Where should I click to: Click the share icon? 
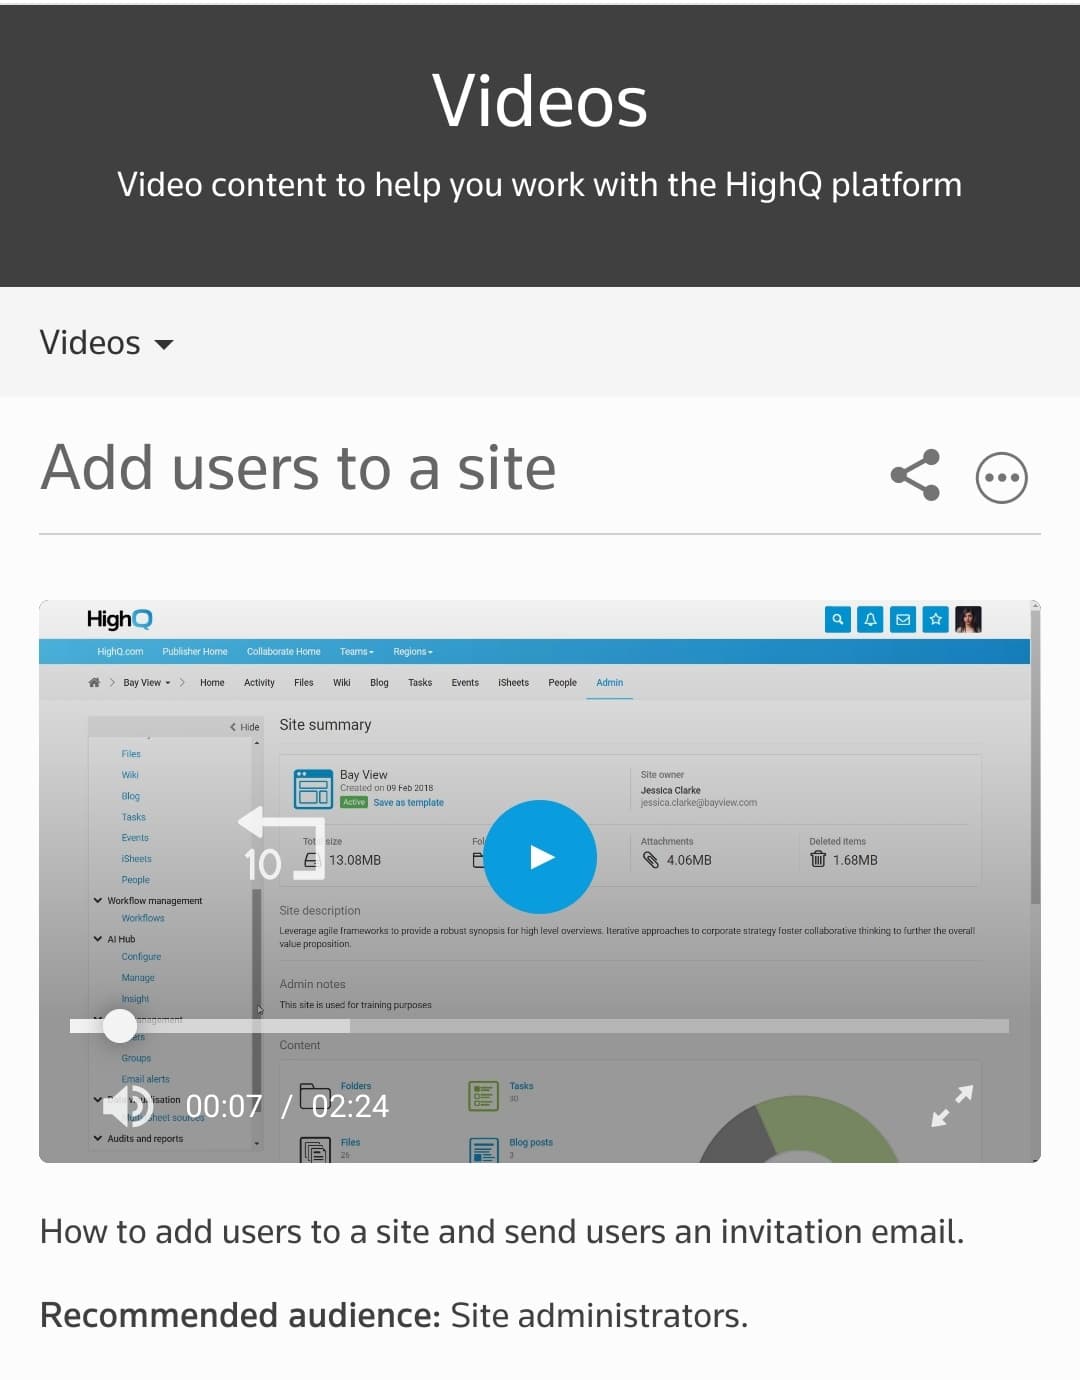(x=915, y=475)
